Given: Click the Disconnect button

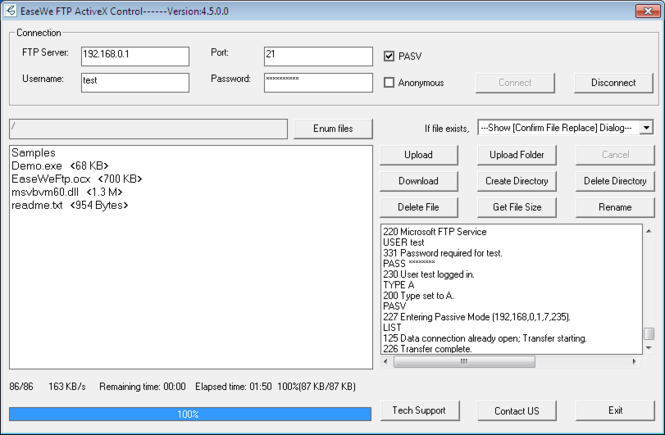Looking at the screenshot, I should pyautogui.click(x=613, y=83).
